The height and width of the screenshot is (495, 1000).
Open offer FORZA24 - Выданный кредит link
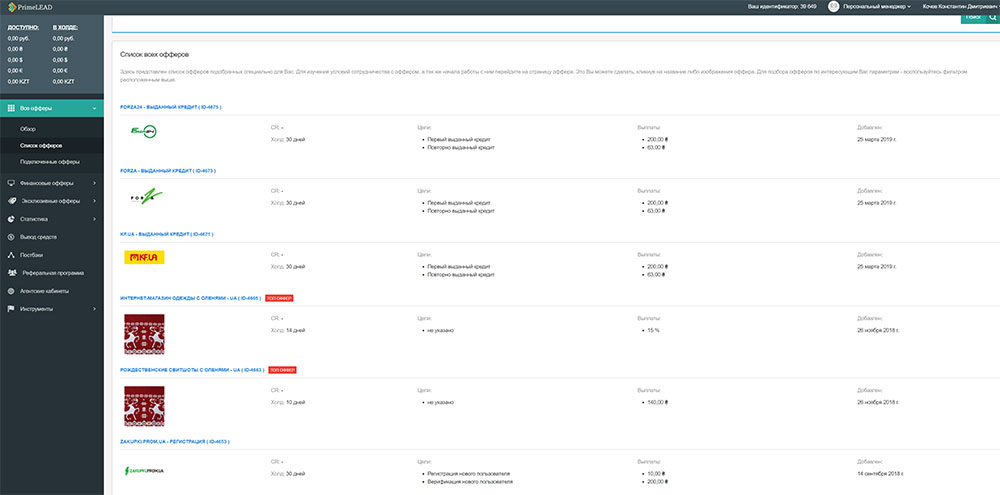tap(170, 107)
